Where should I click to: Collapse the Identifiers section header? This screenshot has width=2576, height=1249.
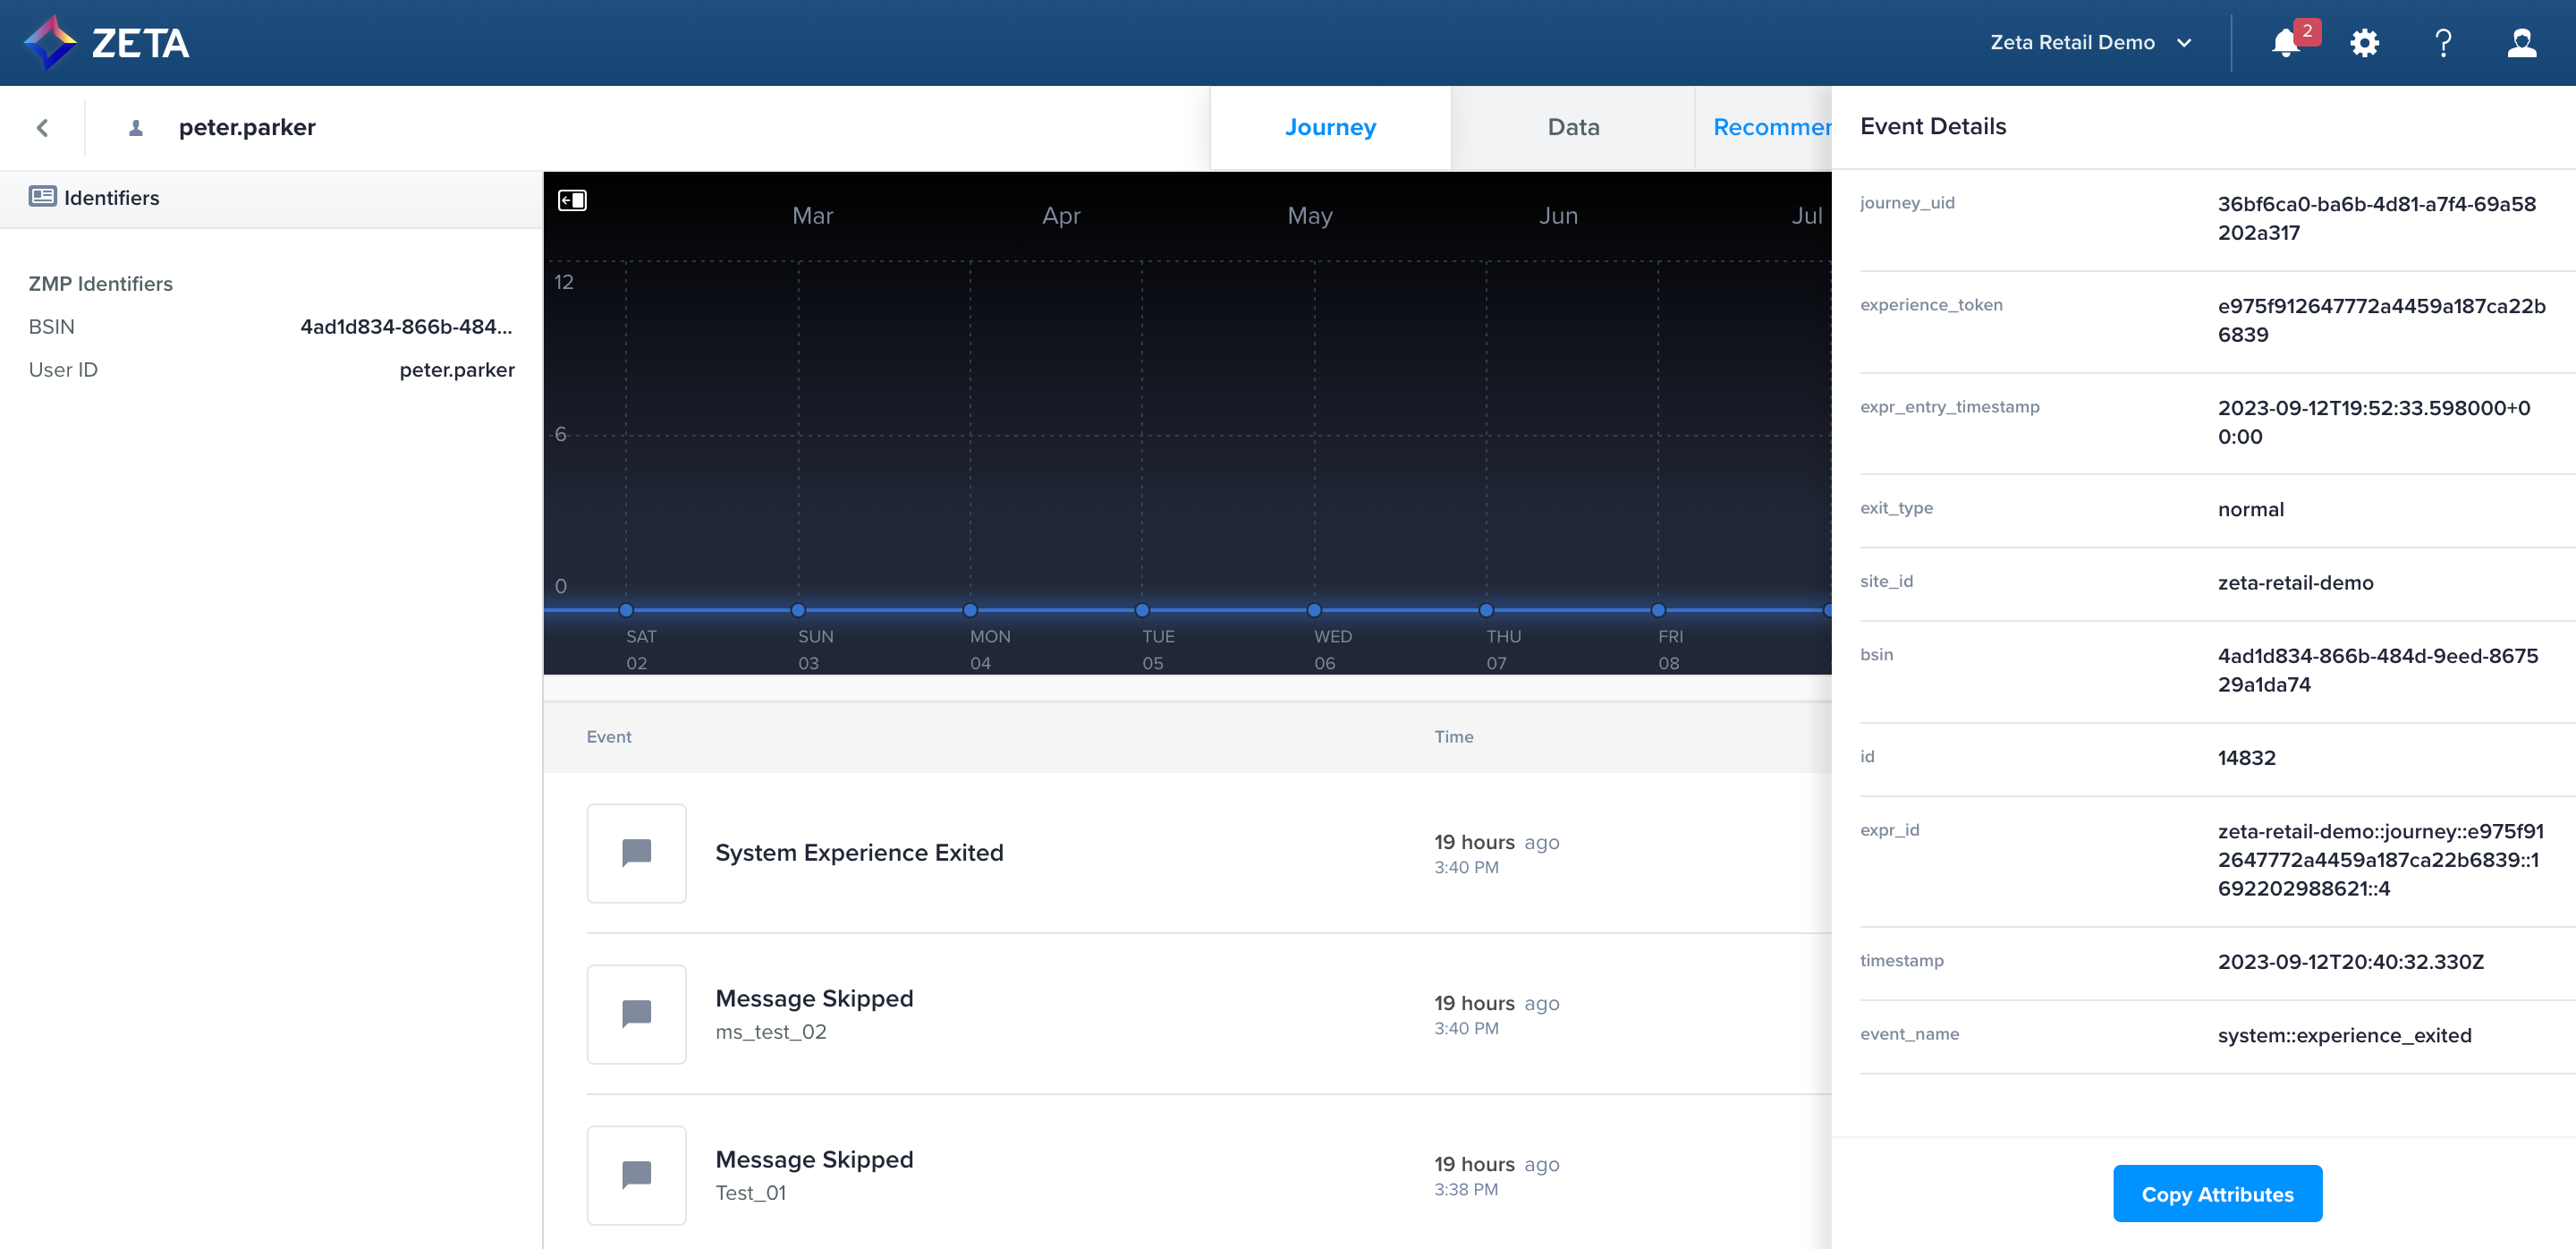point(111,198)
